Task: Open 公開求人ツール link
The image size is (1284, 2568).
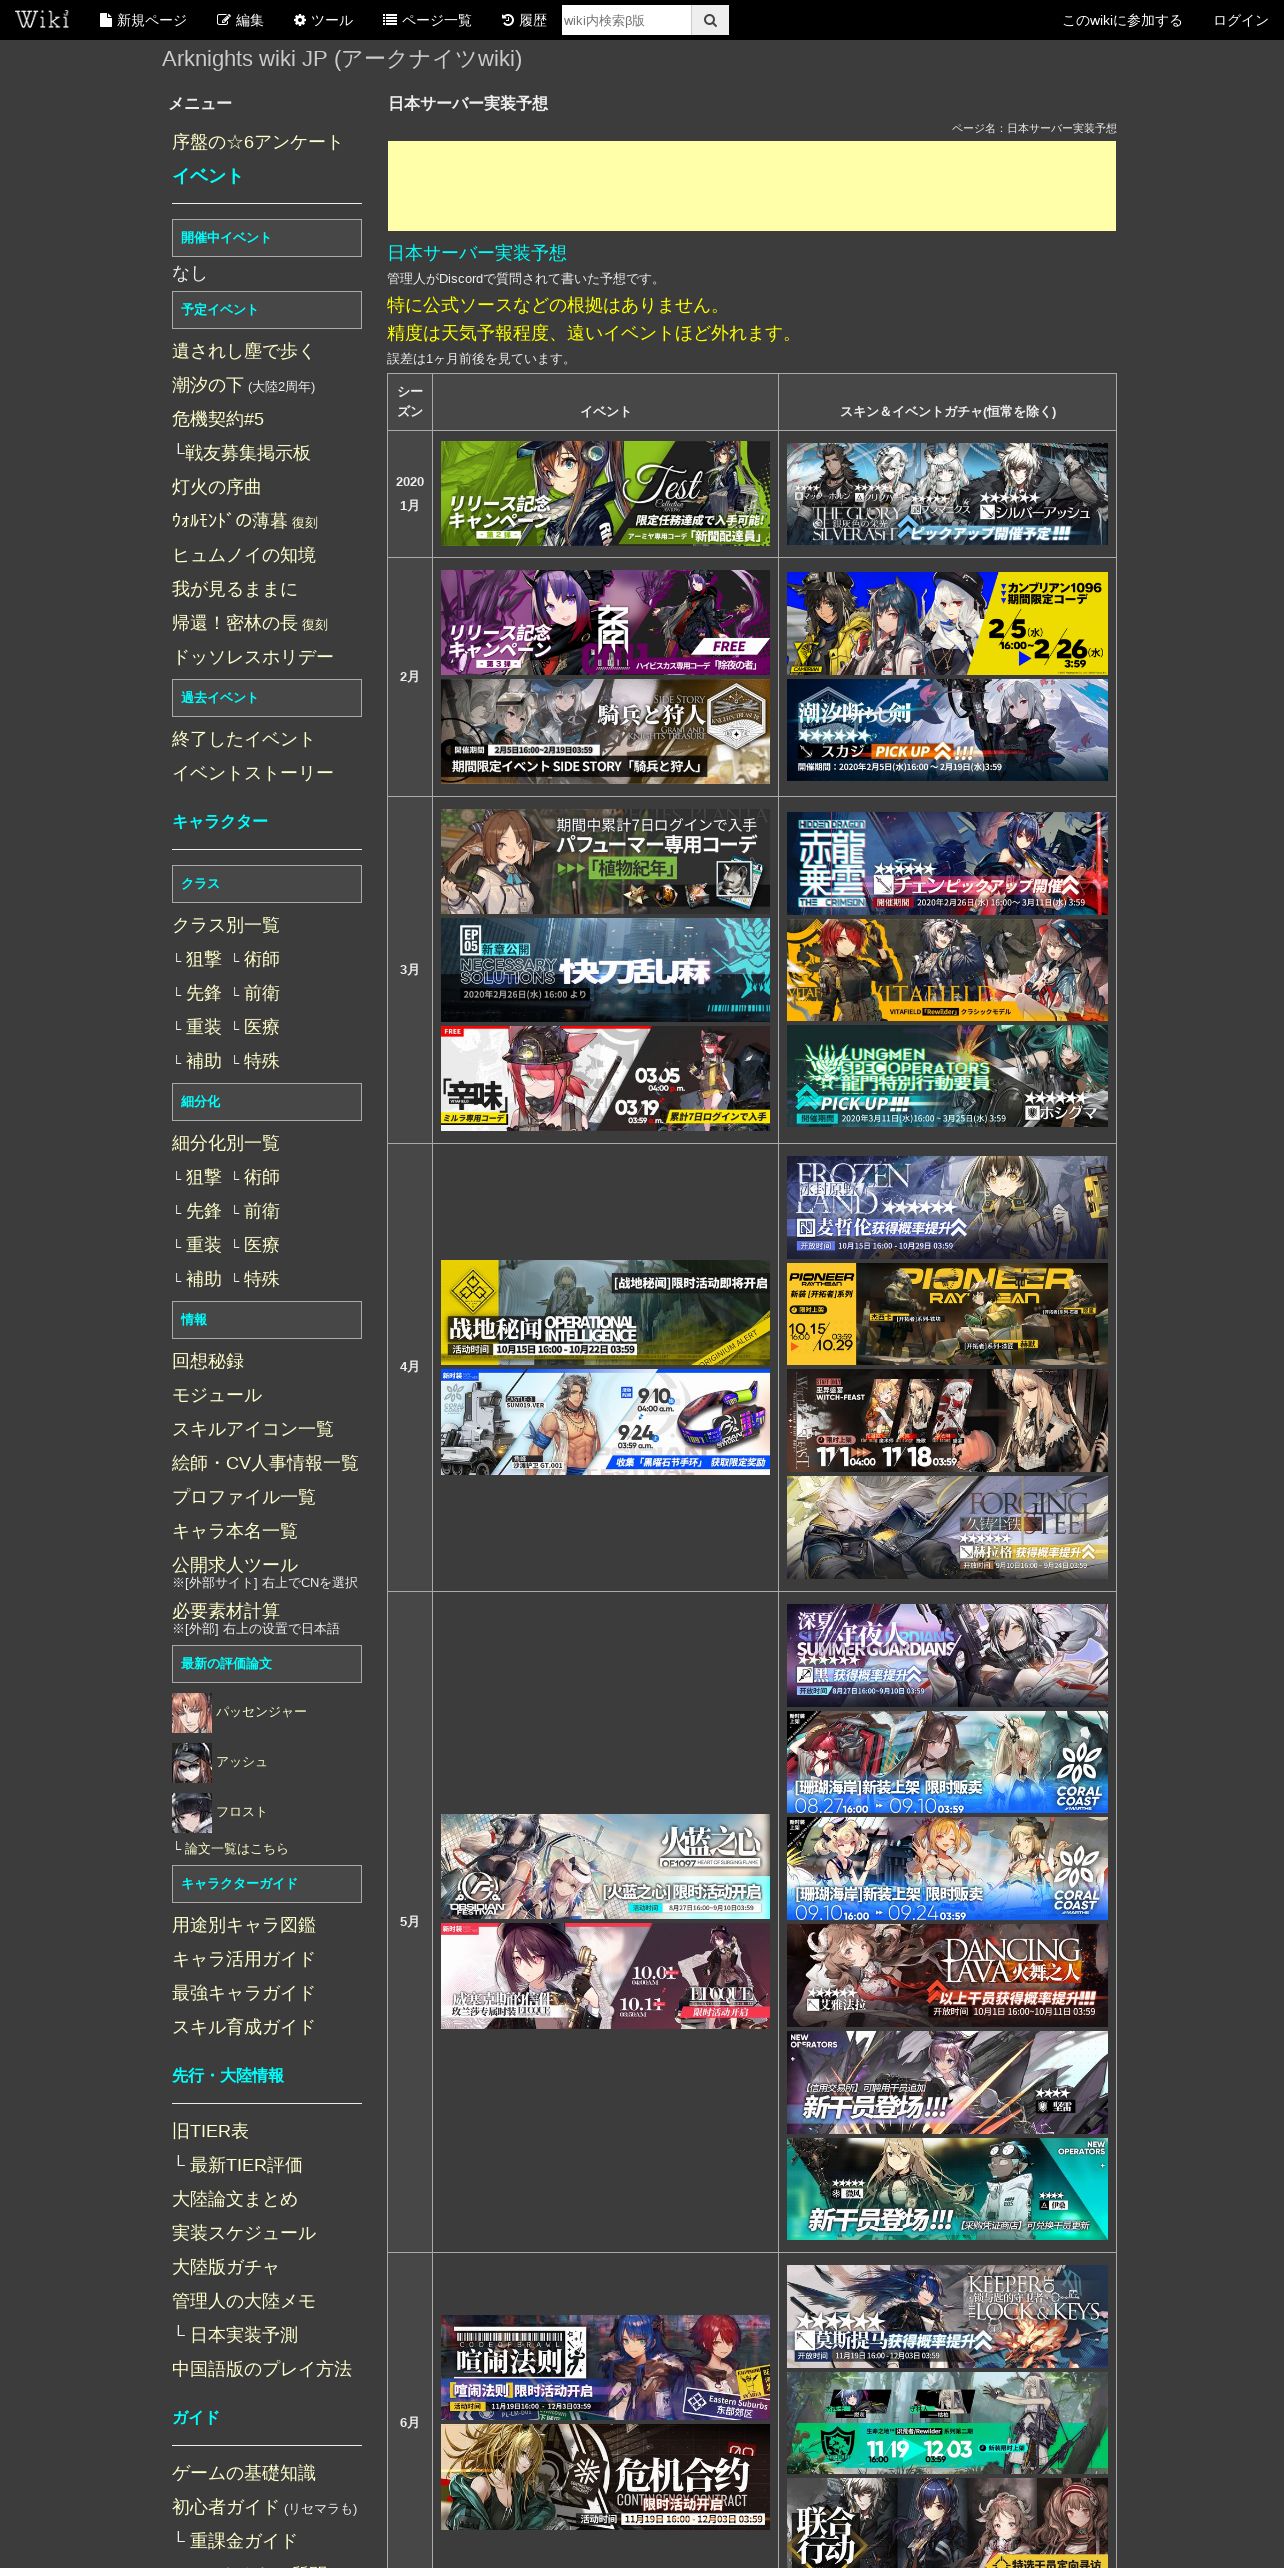Action: [x=235, y=1565]
